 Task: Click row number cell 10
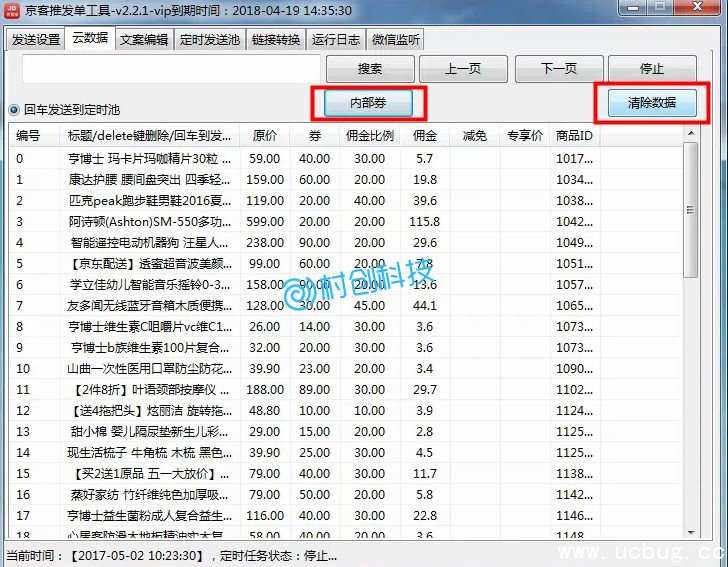tap(23, 369)
